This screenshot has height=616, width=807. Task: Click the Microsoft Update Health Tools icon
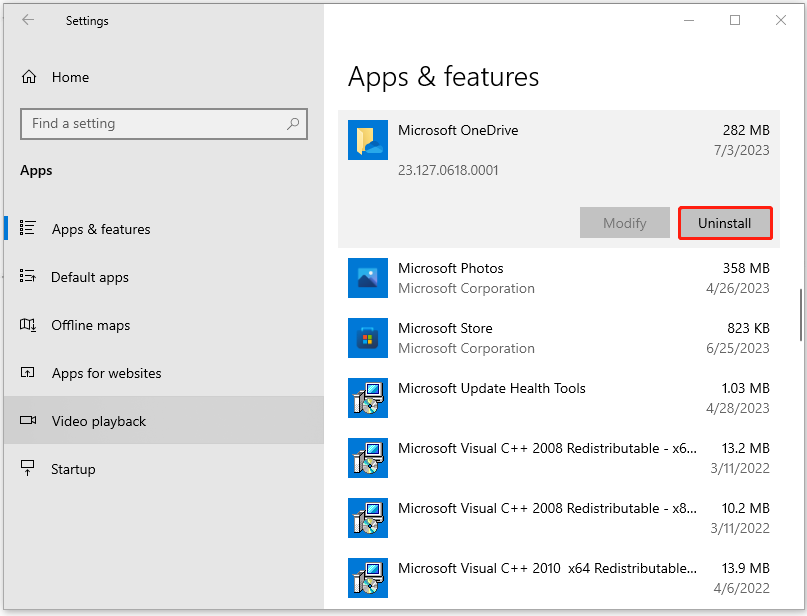[367, 398]
